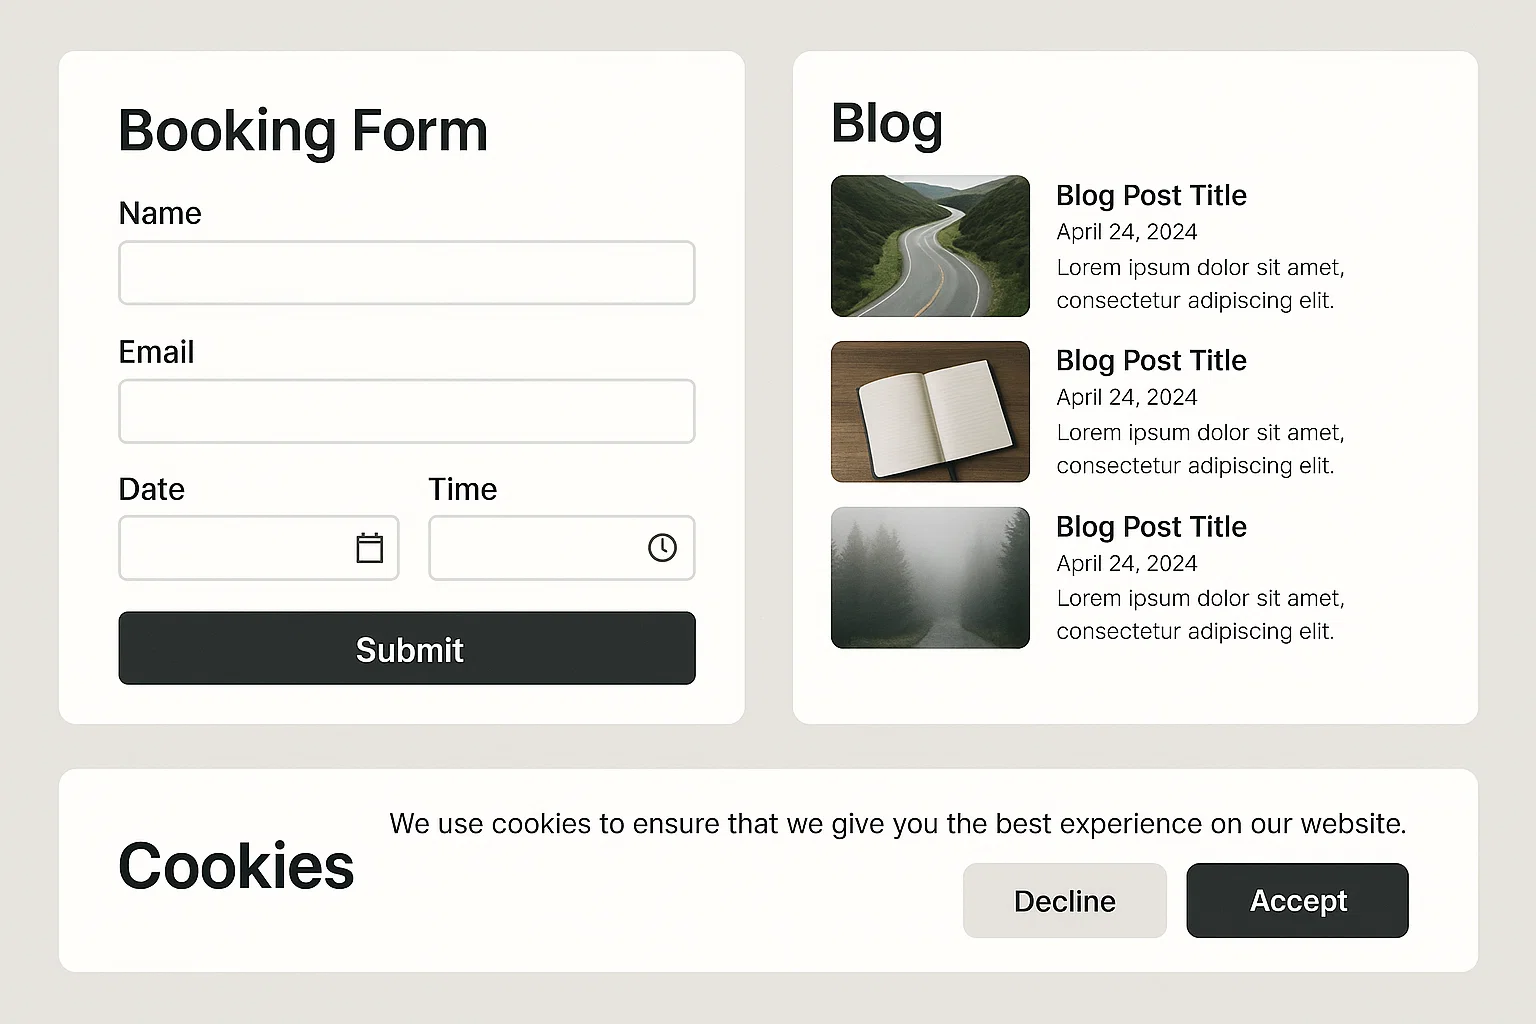Click the Booking Form heading
Viewport: 1536px width, 1024px height.
pos(303,131)
